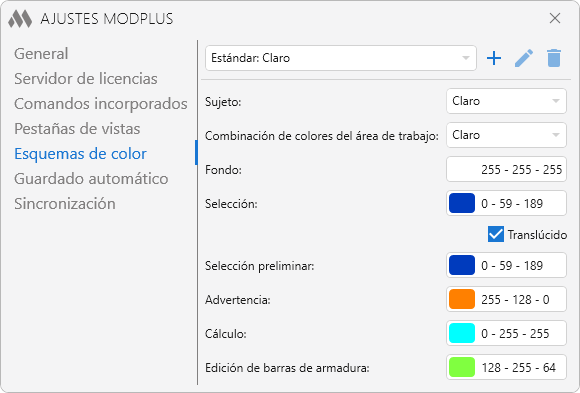Toggle the Translúcido checkbox
The height and width of the screenshot is (393, 580).
[x=496, y=234]
